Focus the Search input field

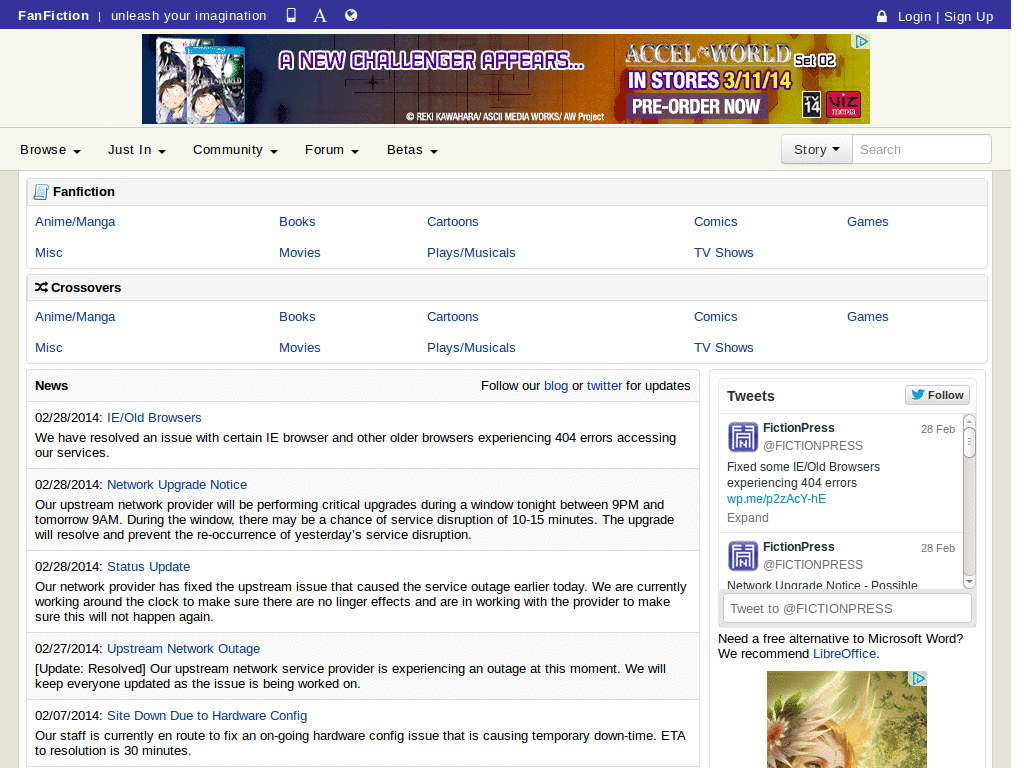(921, 150)
